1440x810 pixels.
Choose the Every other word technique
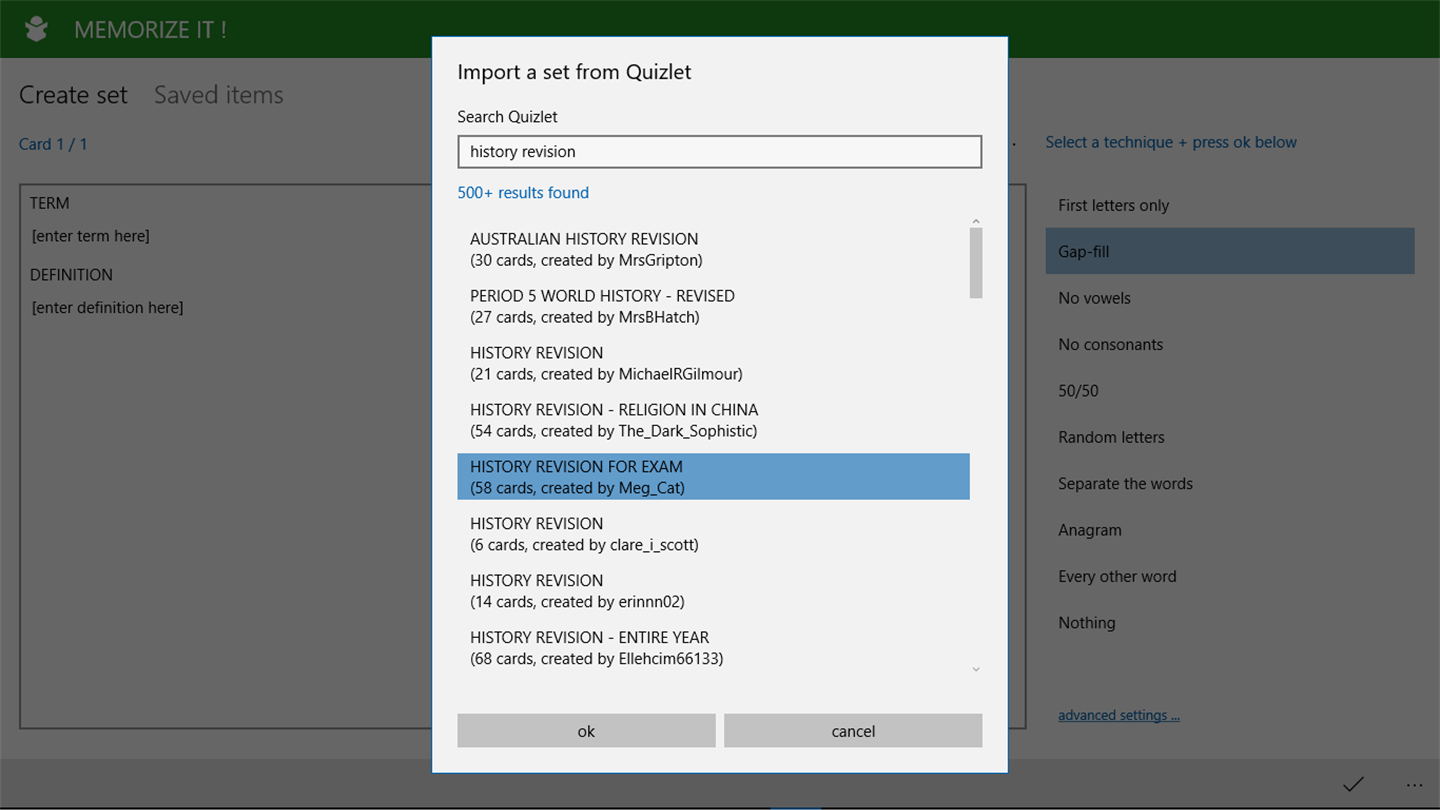[1230, 576]
